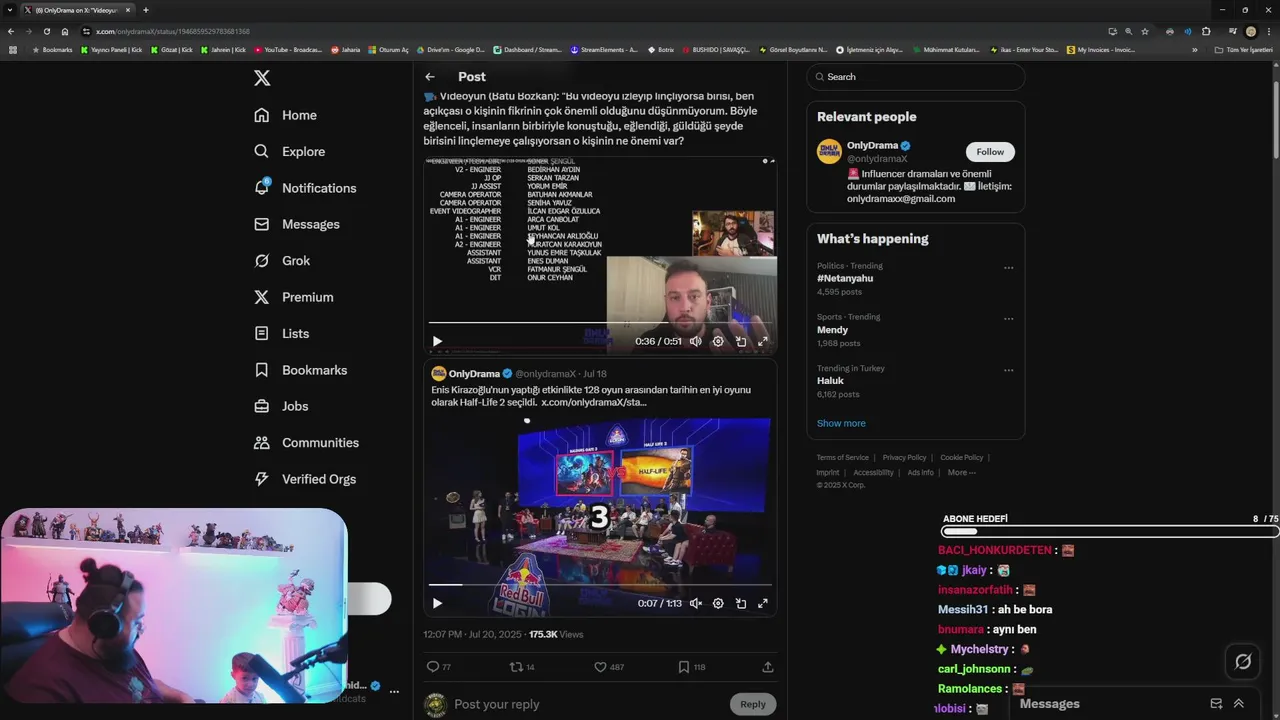Toggle picture-in-picture on second video
This screenshot has height=720, width=1280.
tap(741, 603)
